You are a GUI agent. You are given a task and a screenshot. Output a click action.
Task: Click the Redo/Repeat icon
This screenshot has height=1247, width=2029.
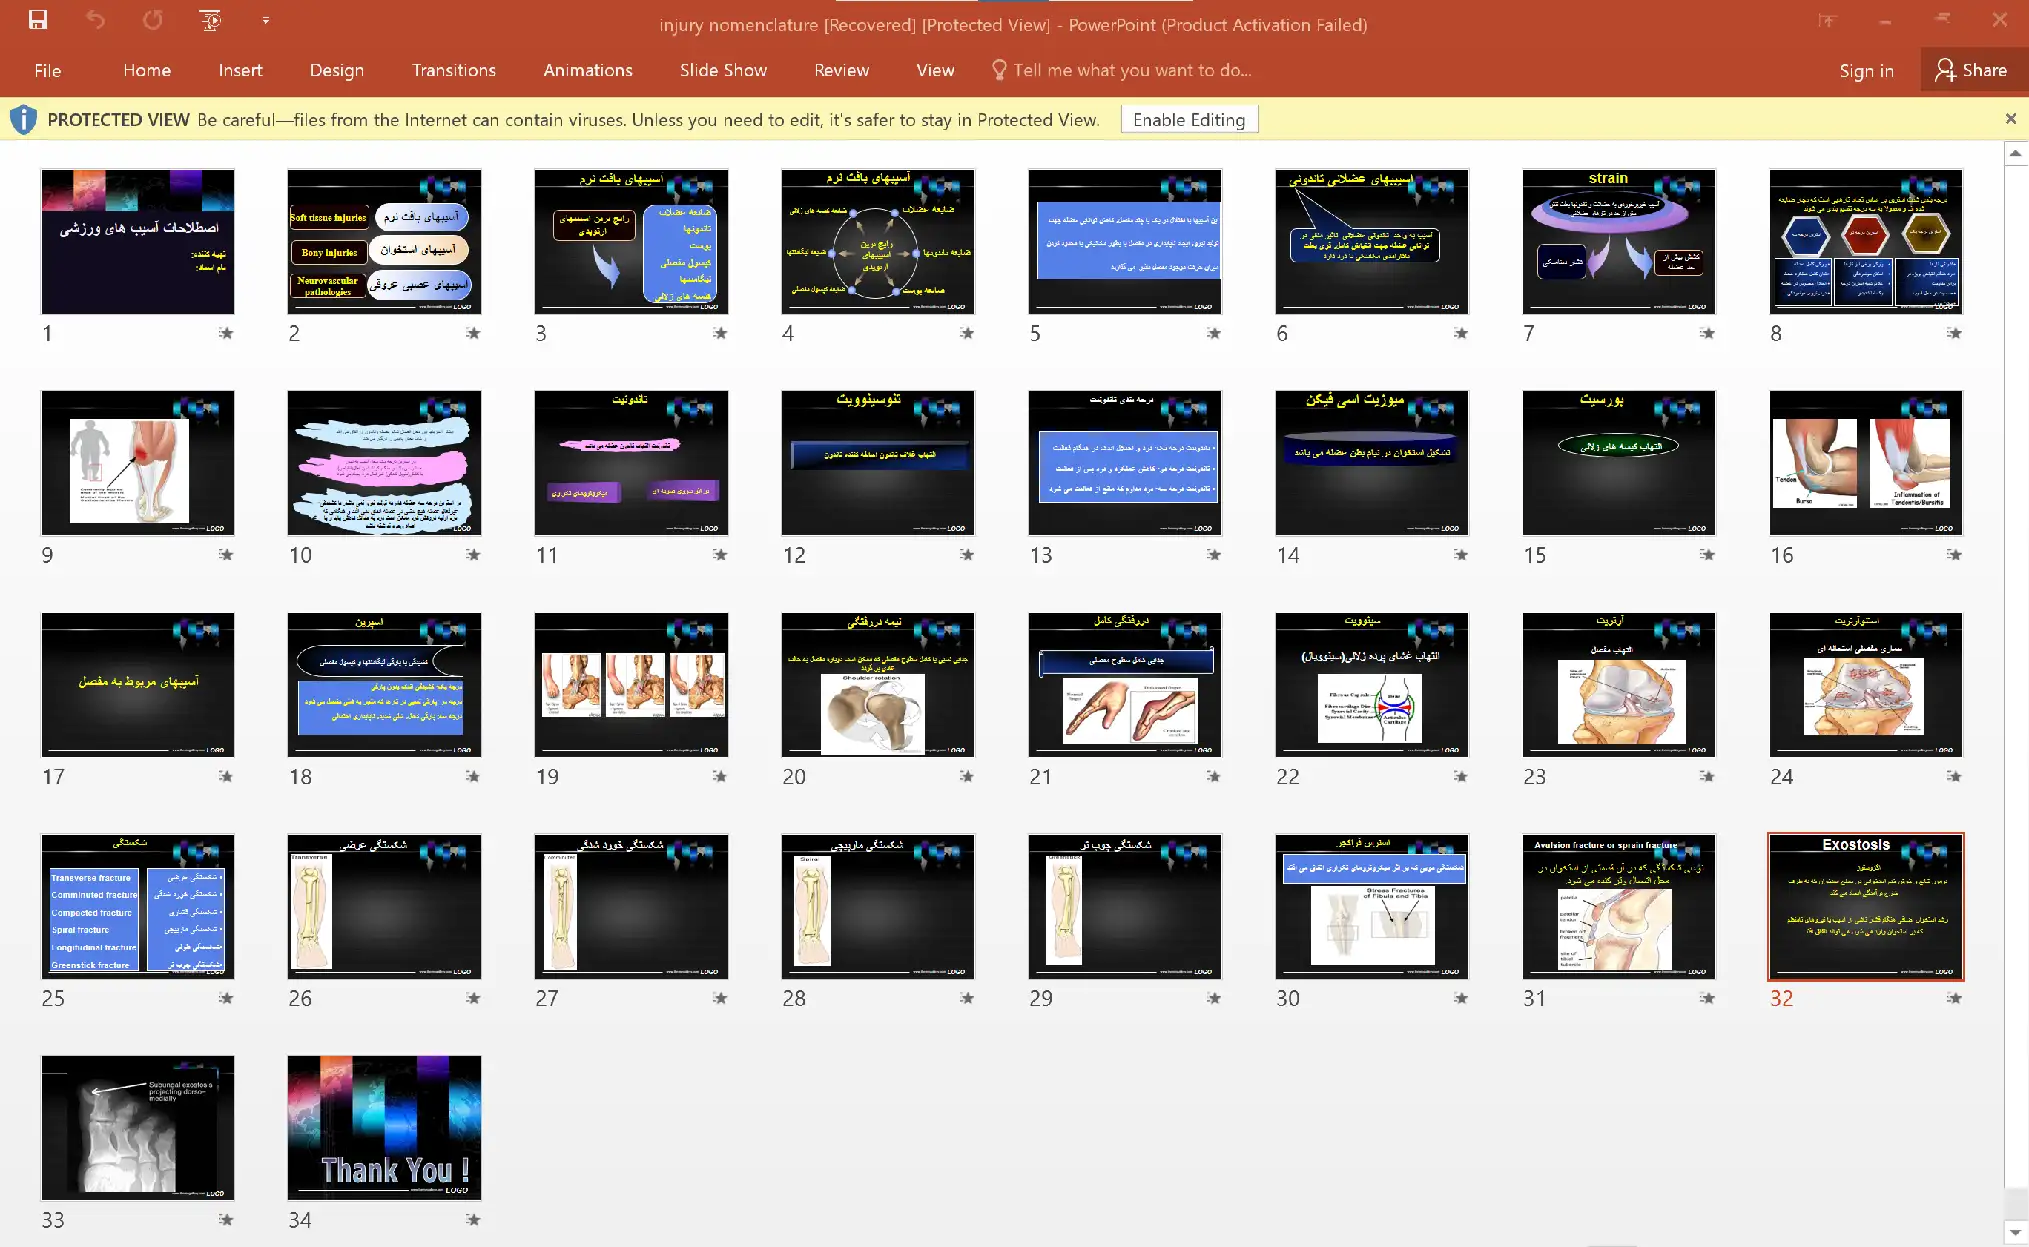click(152, 20)
